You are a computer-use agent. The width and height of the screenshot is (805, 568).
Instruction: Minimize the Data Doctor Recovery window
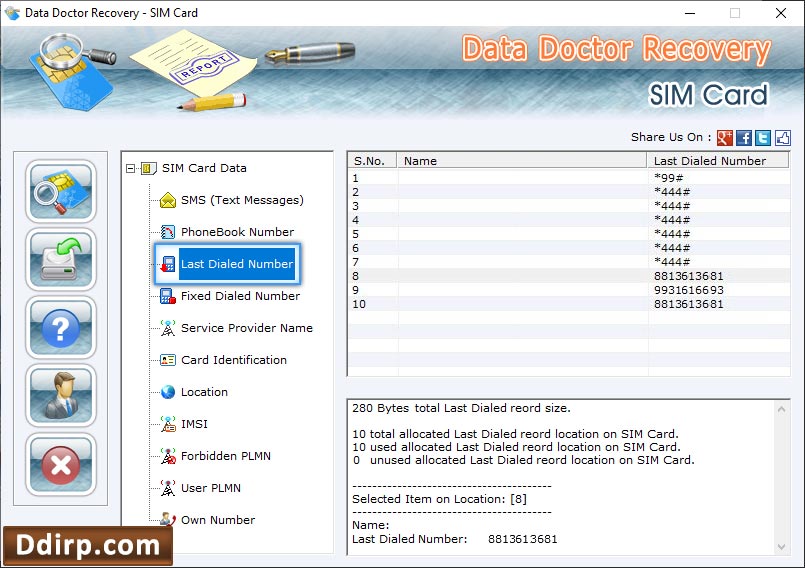click(x=690, y=13)
